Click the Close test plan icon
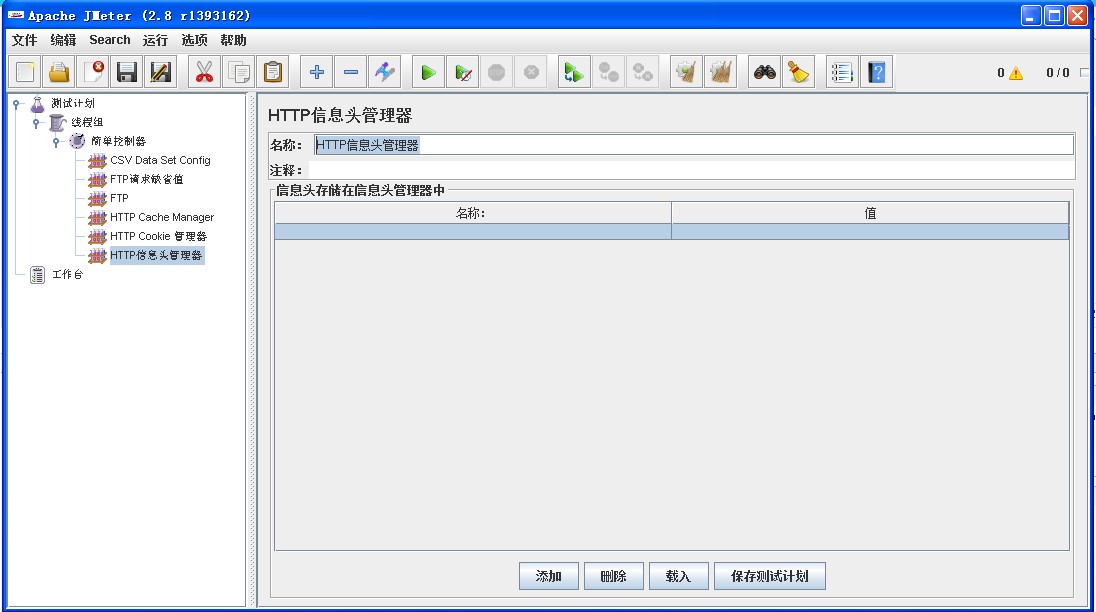Screen dimensions: 1096x612 (93, 72)
